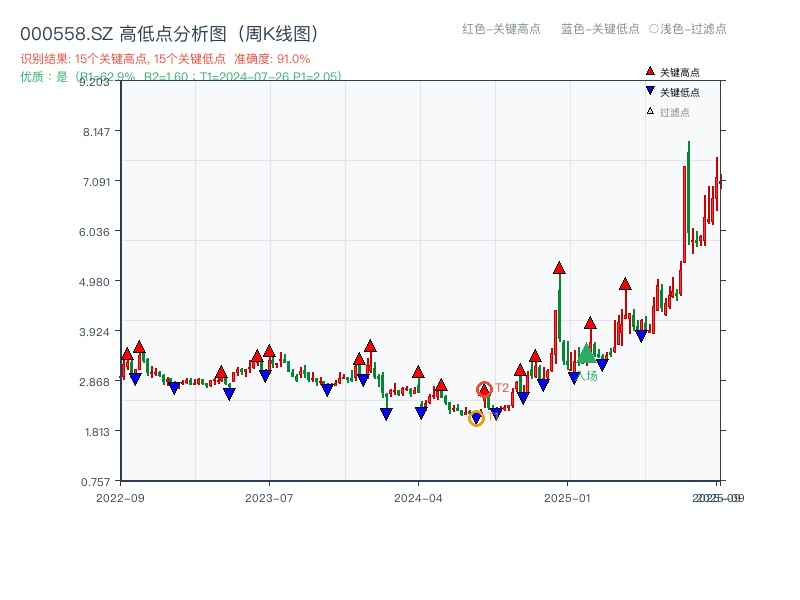Click the tallest green candlestick near 8.147
Image resolution: width=800 pixels, height=600 pixels.
(689, 192)
